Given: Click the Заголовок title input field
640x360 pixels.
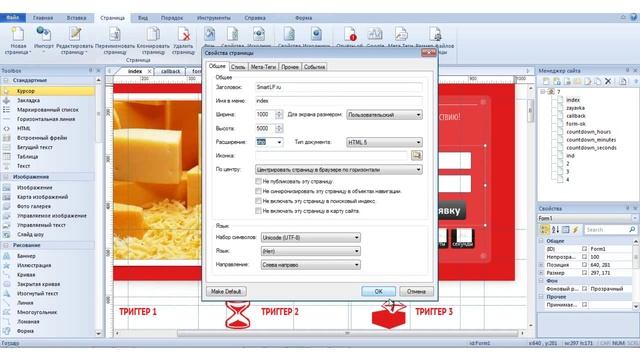Looking at the screenshot, I should coord(338,87).
